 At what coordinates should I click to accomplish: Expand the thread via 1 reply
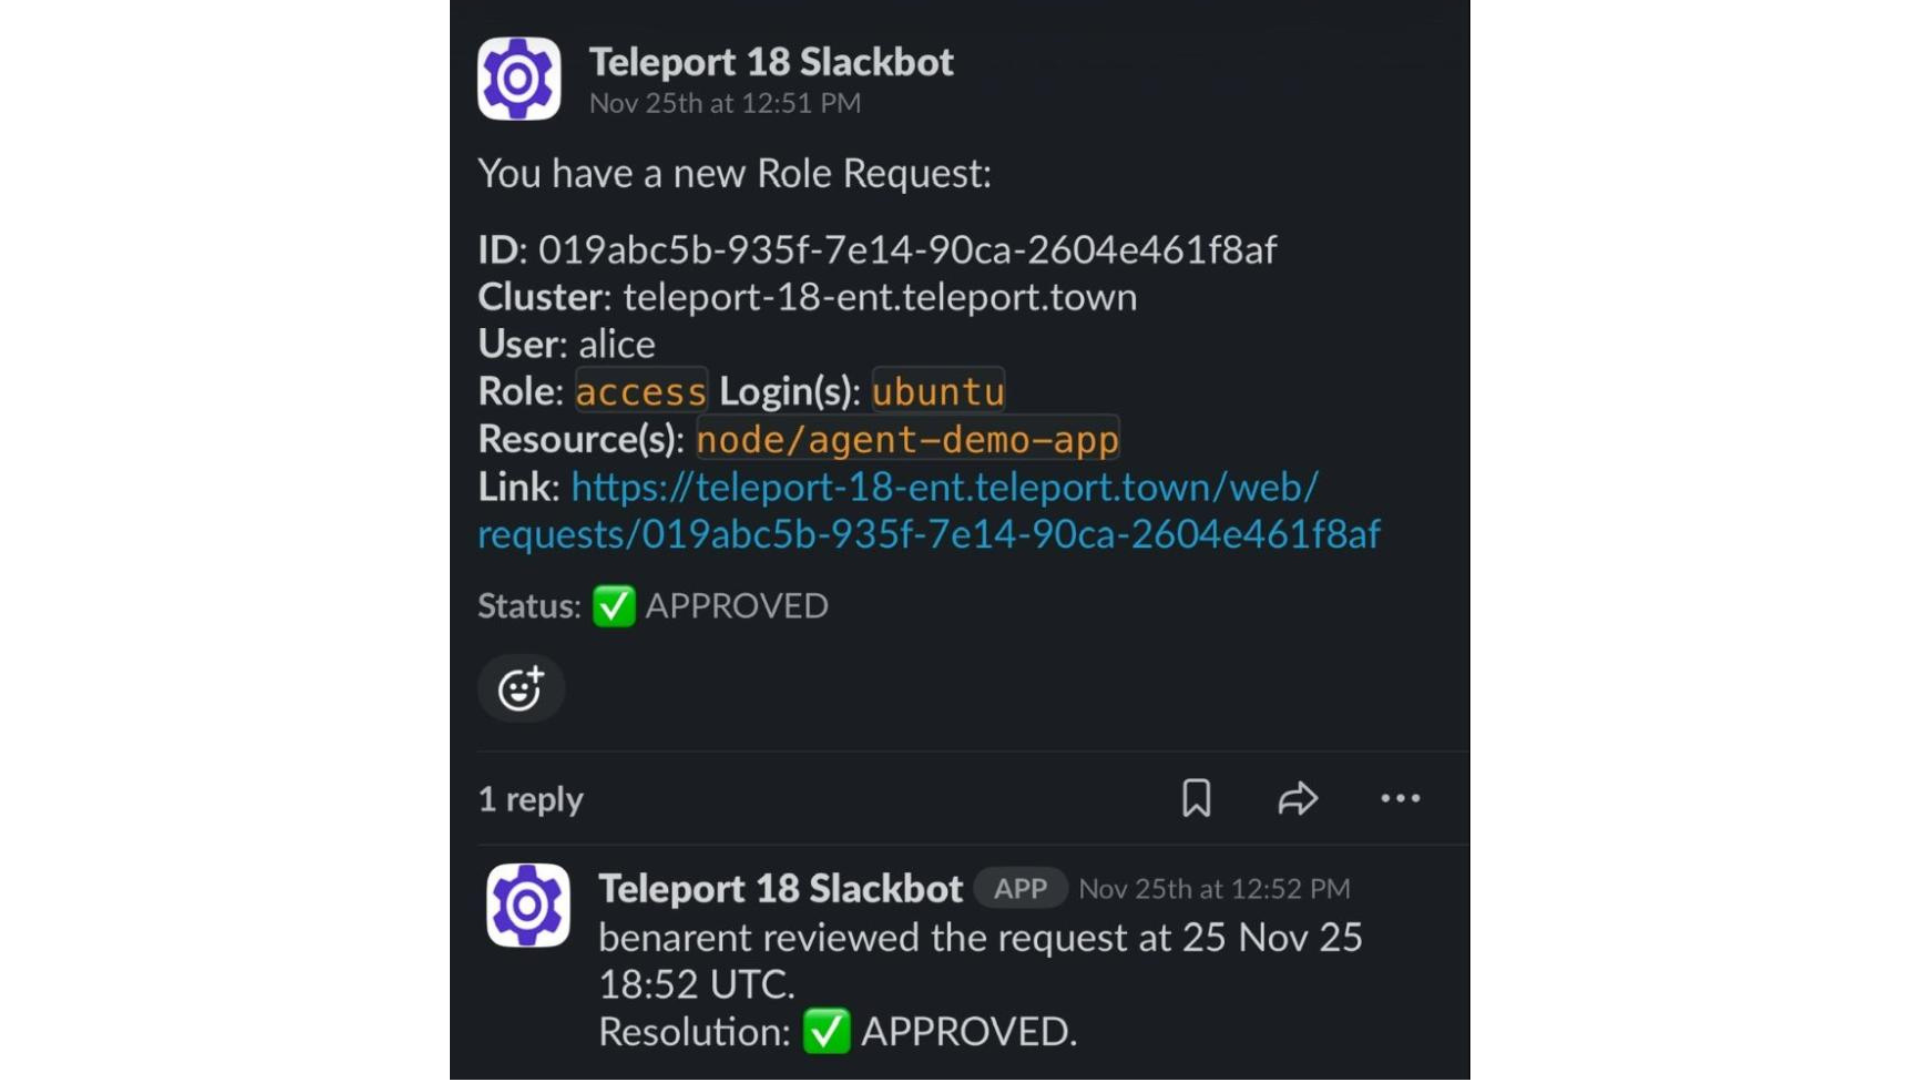(x=530, y=798)
